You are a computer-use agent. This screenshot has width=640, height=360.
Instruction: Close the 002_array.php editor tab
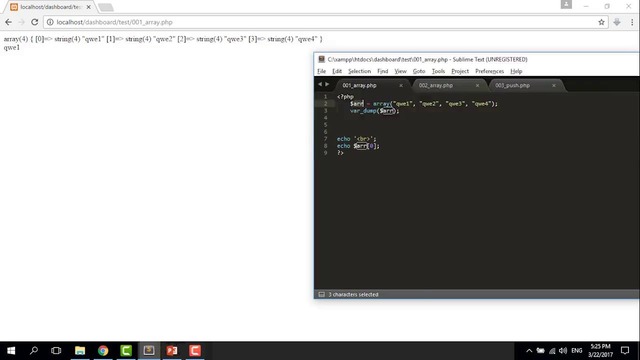click(477, 85)
